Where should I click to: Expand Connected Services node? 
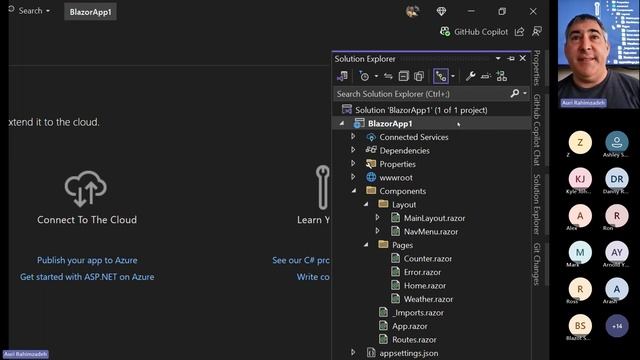tap(353, 137)
